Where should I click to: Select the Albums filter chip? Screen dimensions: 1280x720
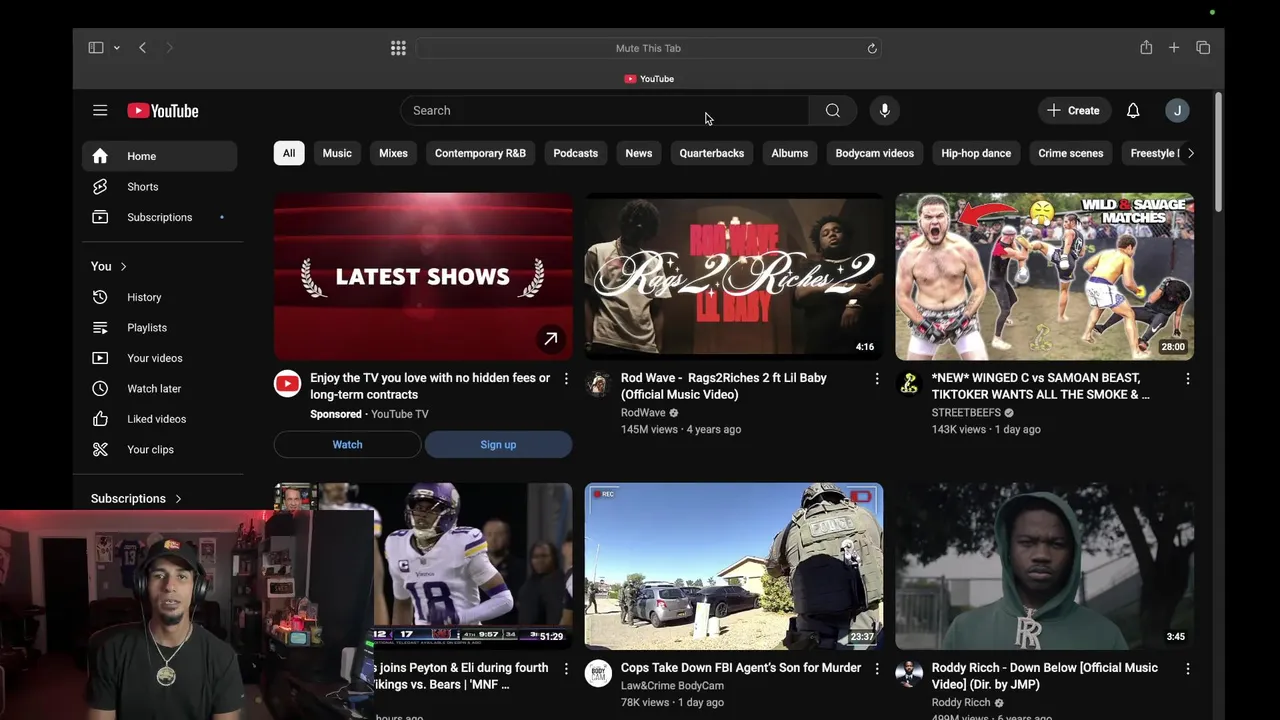[x=790, y=153]
